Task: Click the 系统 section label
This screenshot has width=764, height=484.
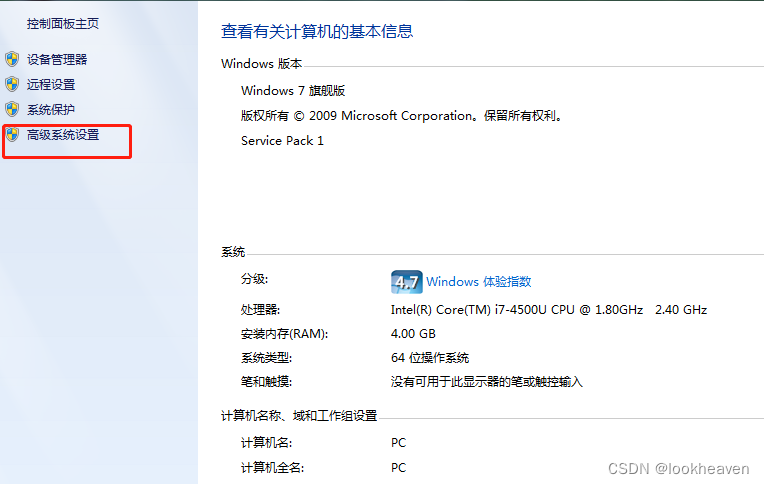Action: pos(233,252)
